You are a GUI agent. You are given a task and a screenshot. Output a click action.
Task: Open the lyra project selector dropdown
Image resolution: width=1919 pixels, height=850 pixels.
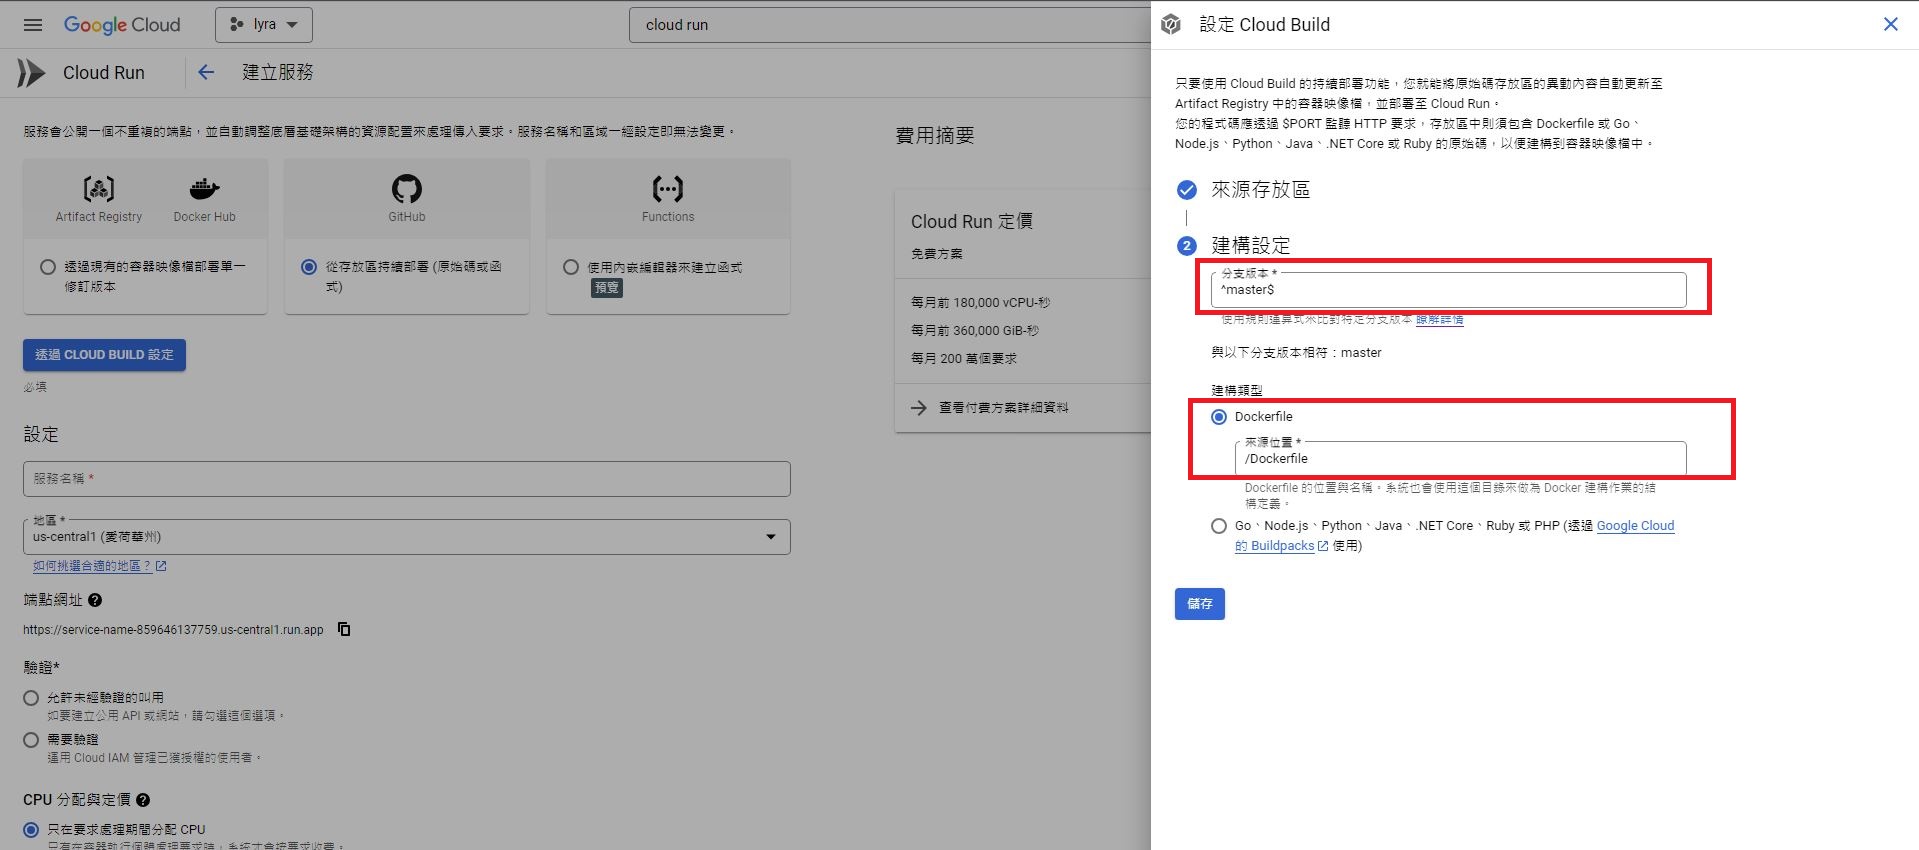click(264, 25)
